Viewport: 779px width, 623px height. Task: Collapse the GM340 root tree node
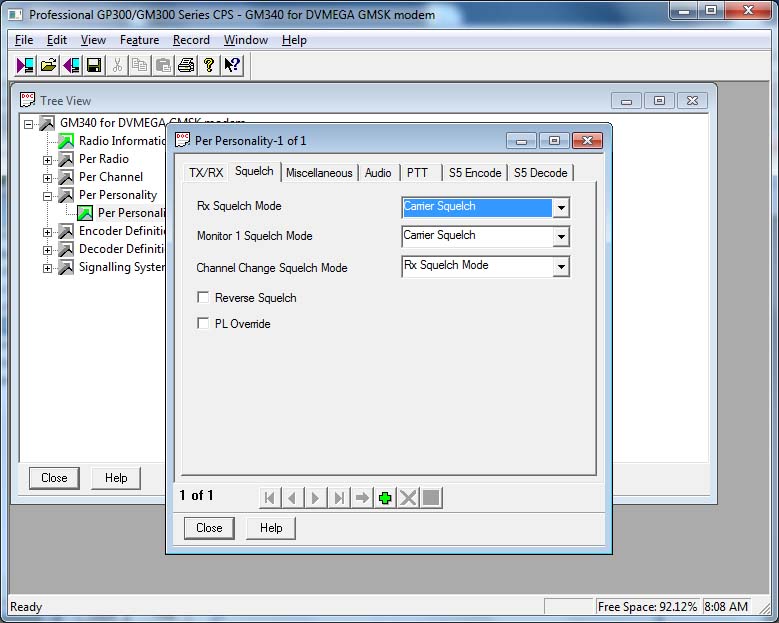[x=28, y=124]
